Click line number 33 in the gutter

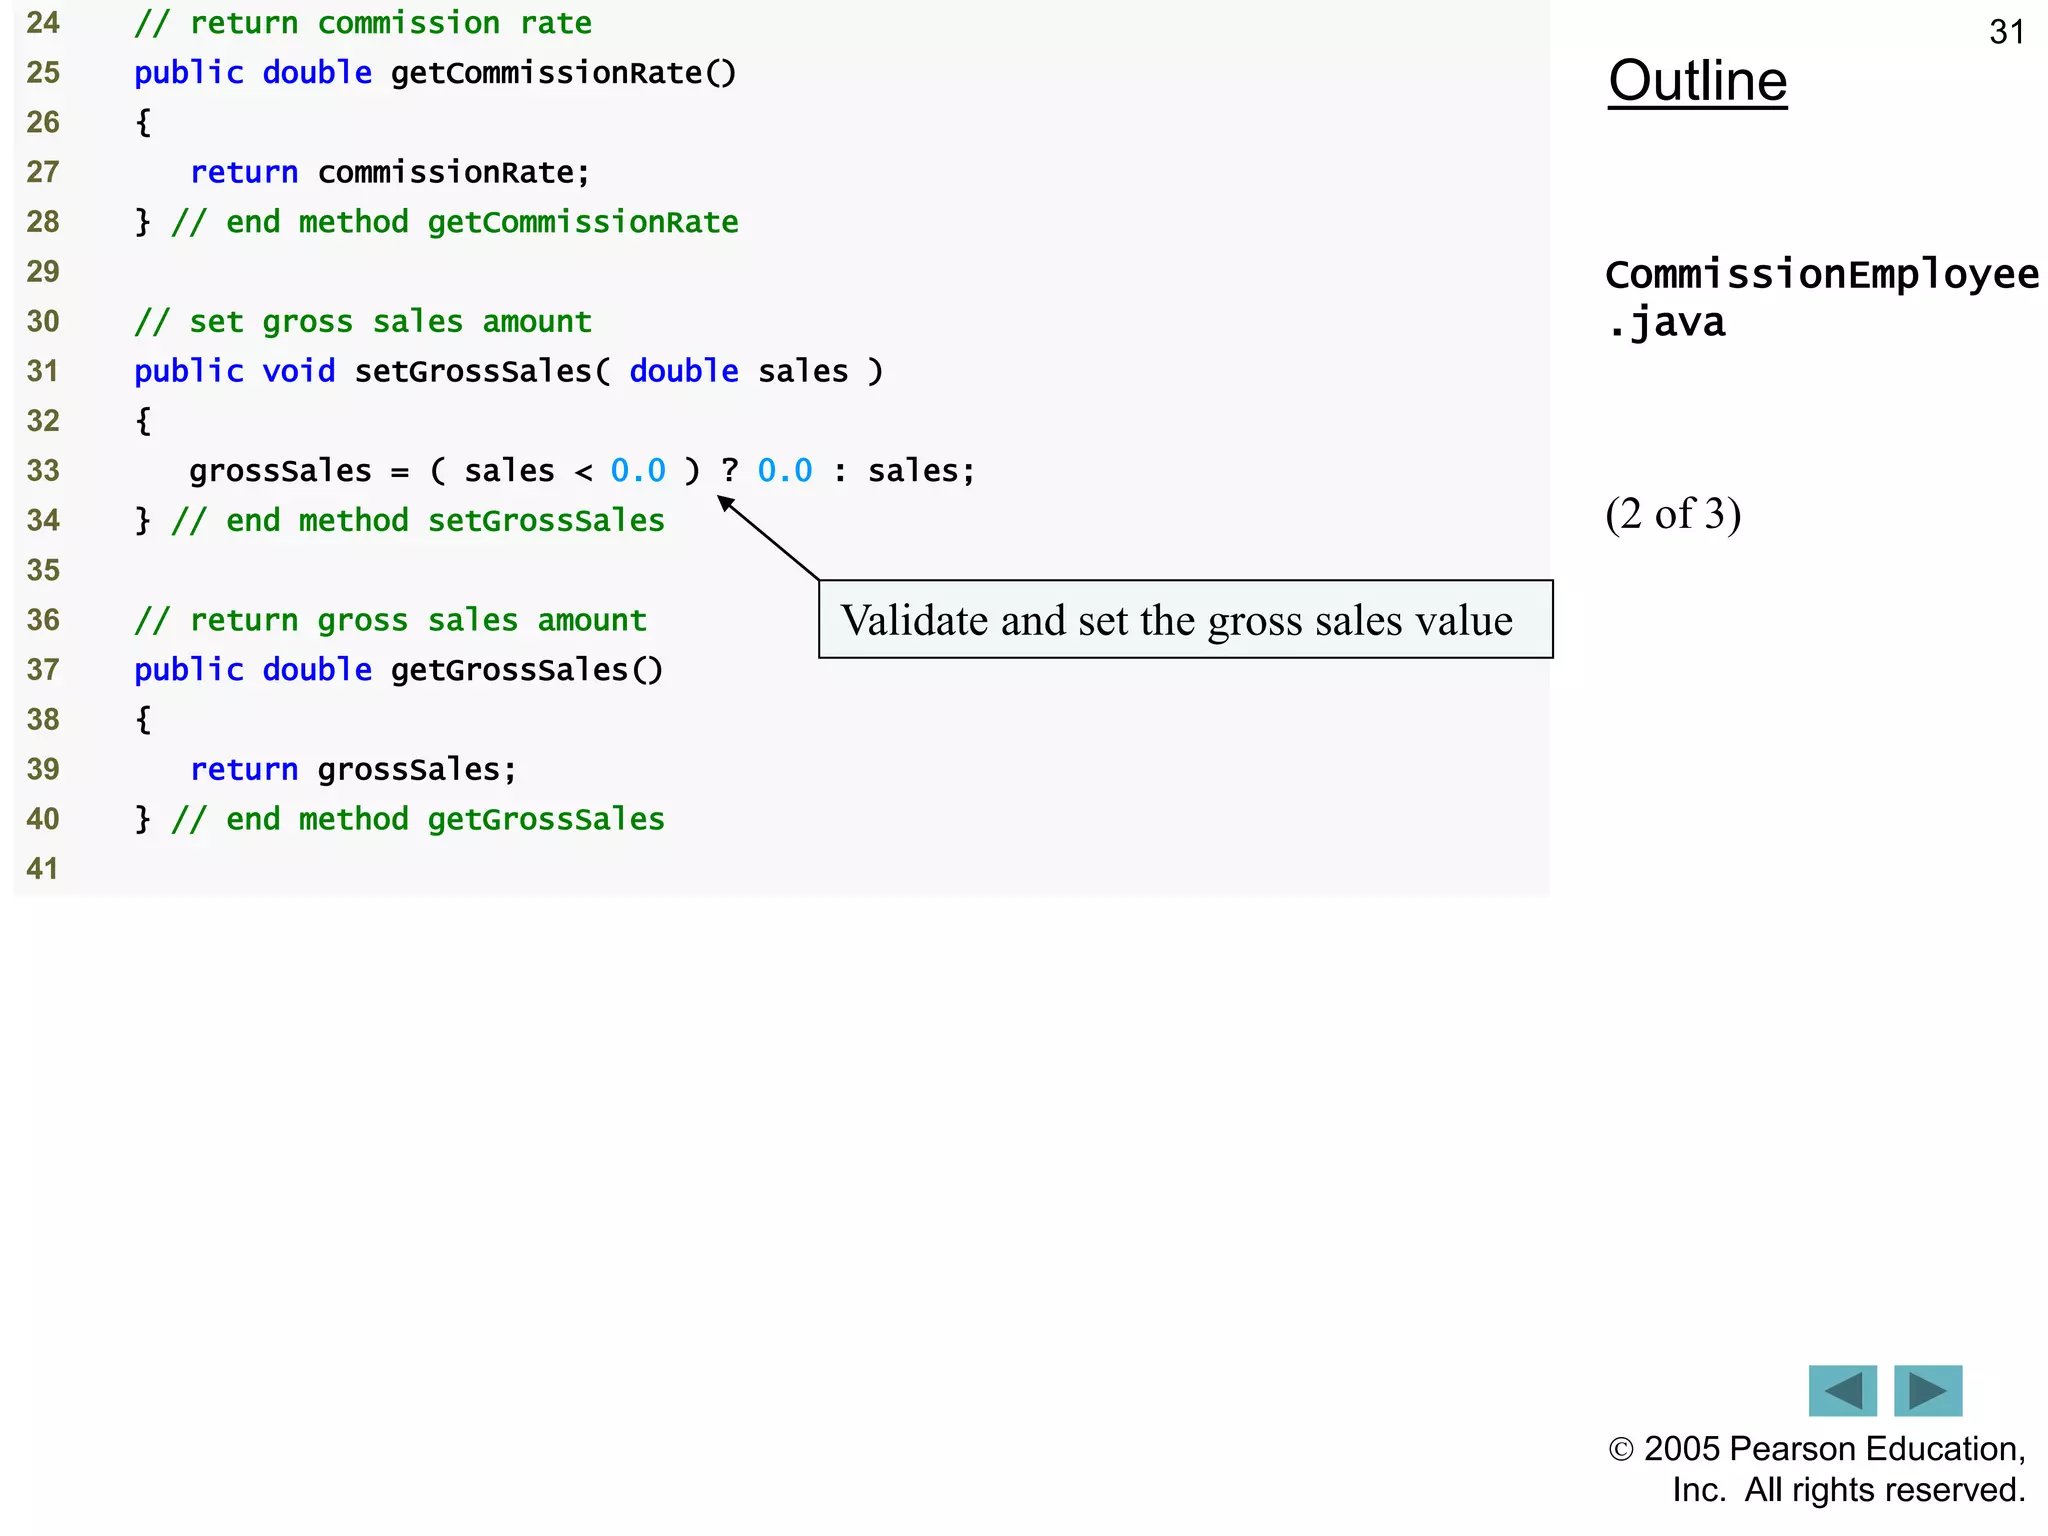coord(43,471)
